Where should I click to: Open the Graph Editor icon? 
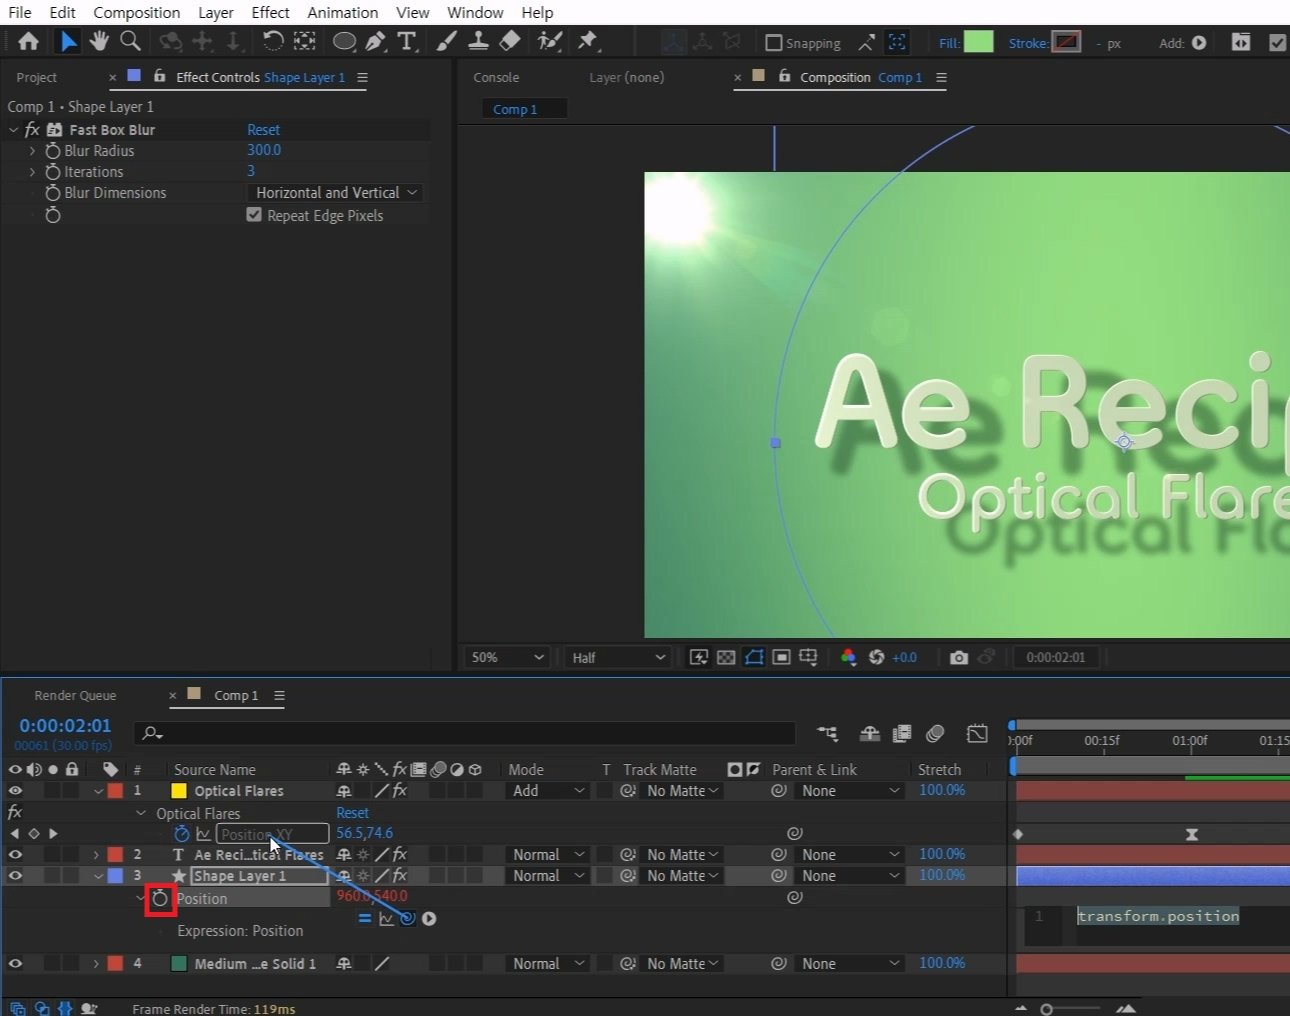977,734
